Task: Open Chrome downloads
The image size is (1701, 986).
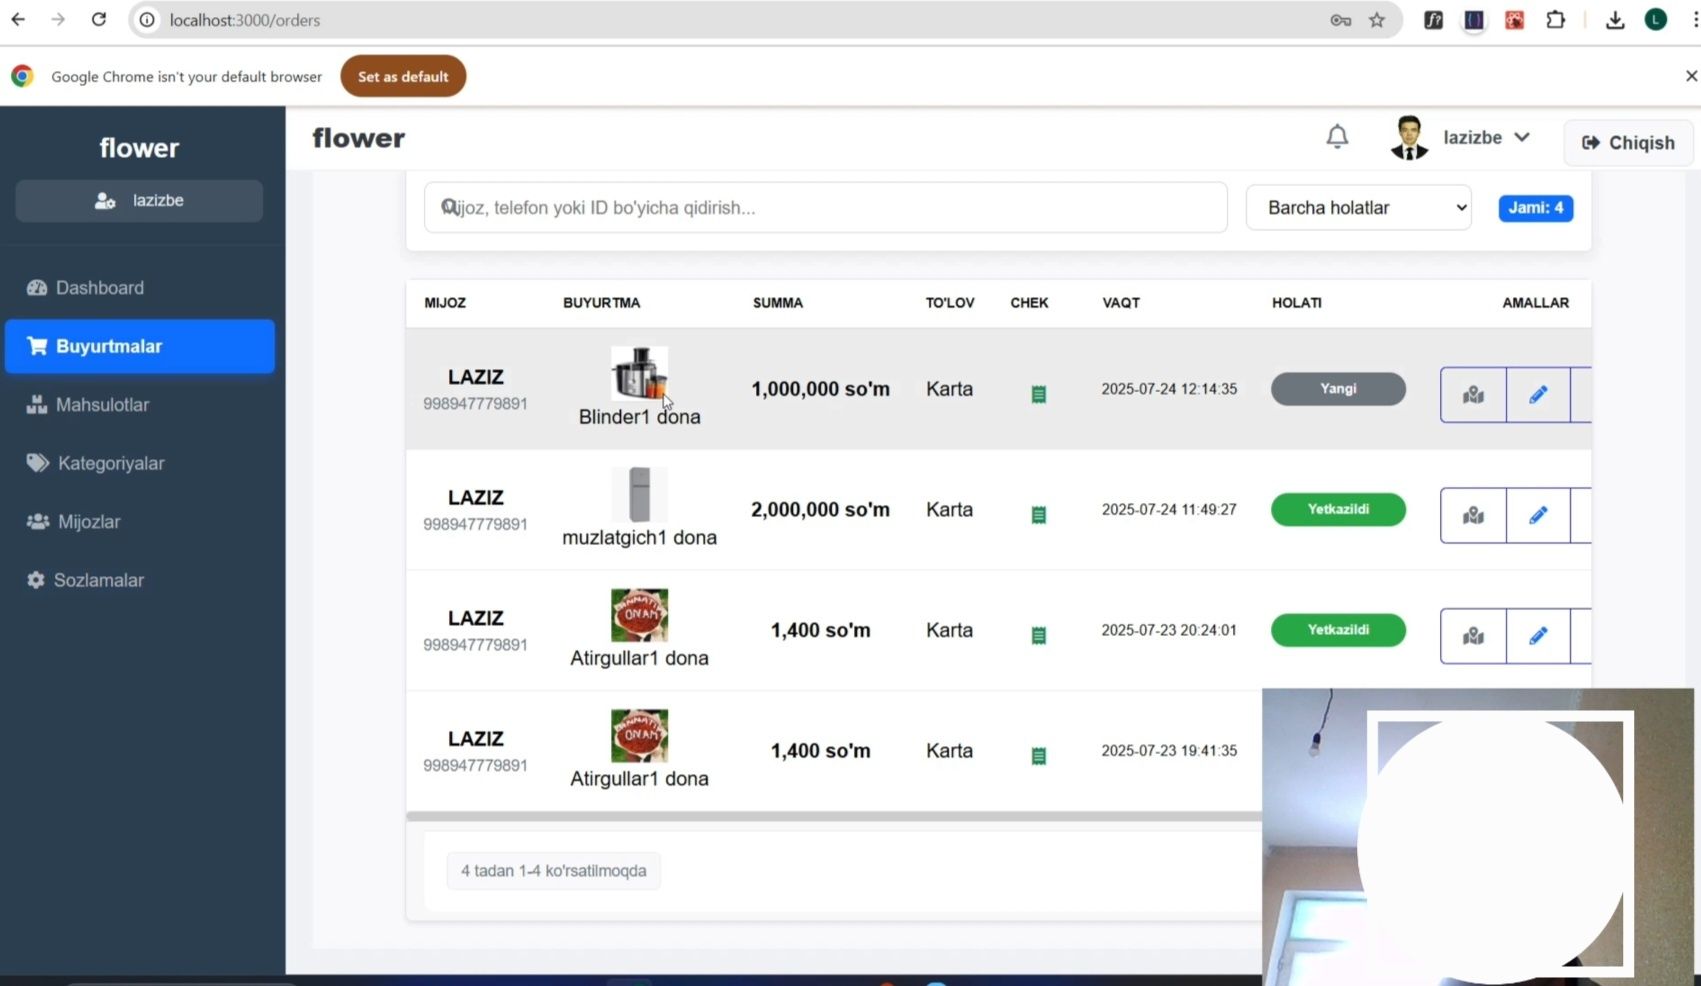Action: 1615,19
